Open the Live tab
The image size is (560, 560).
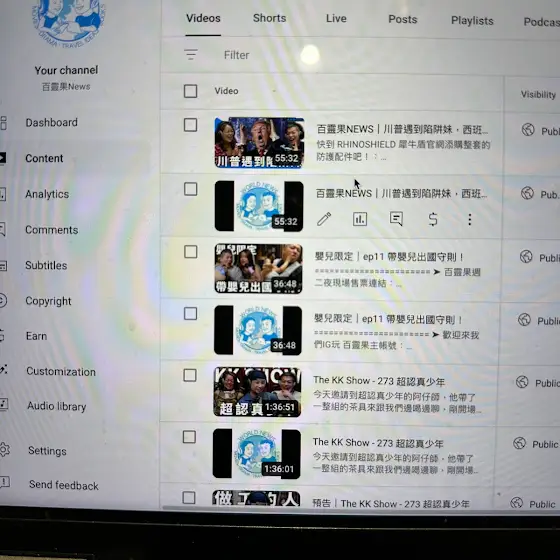point(336,19)
